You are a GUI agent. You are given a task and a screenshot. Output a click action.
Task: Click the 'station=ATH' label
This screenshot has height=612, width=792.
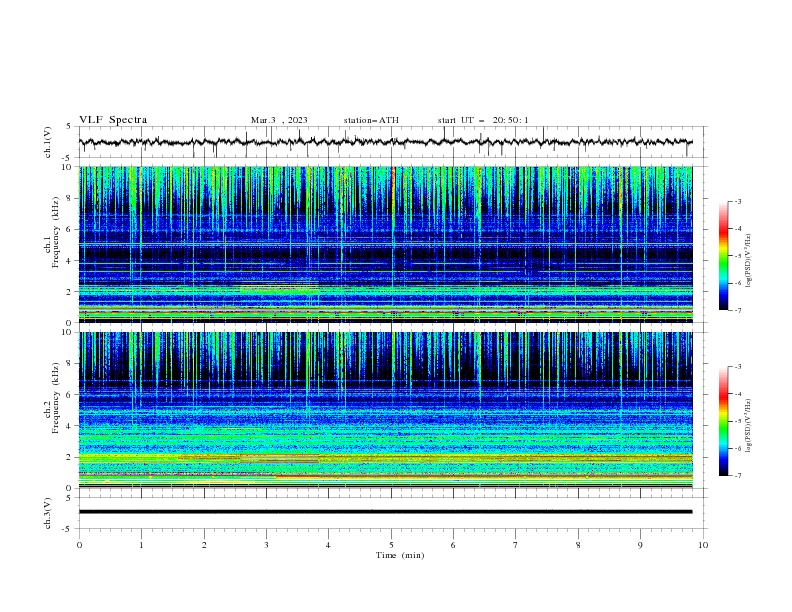[371, 120]
